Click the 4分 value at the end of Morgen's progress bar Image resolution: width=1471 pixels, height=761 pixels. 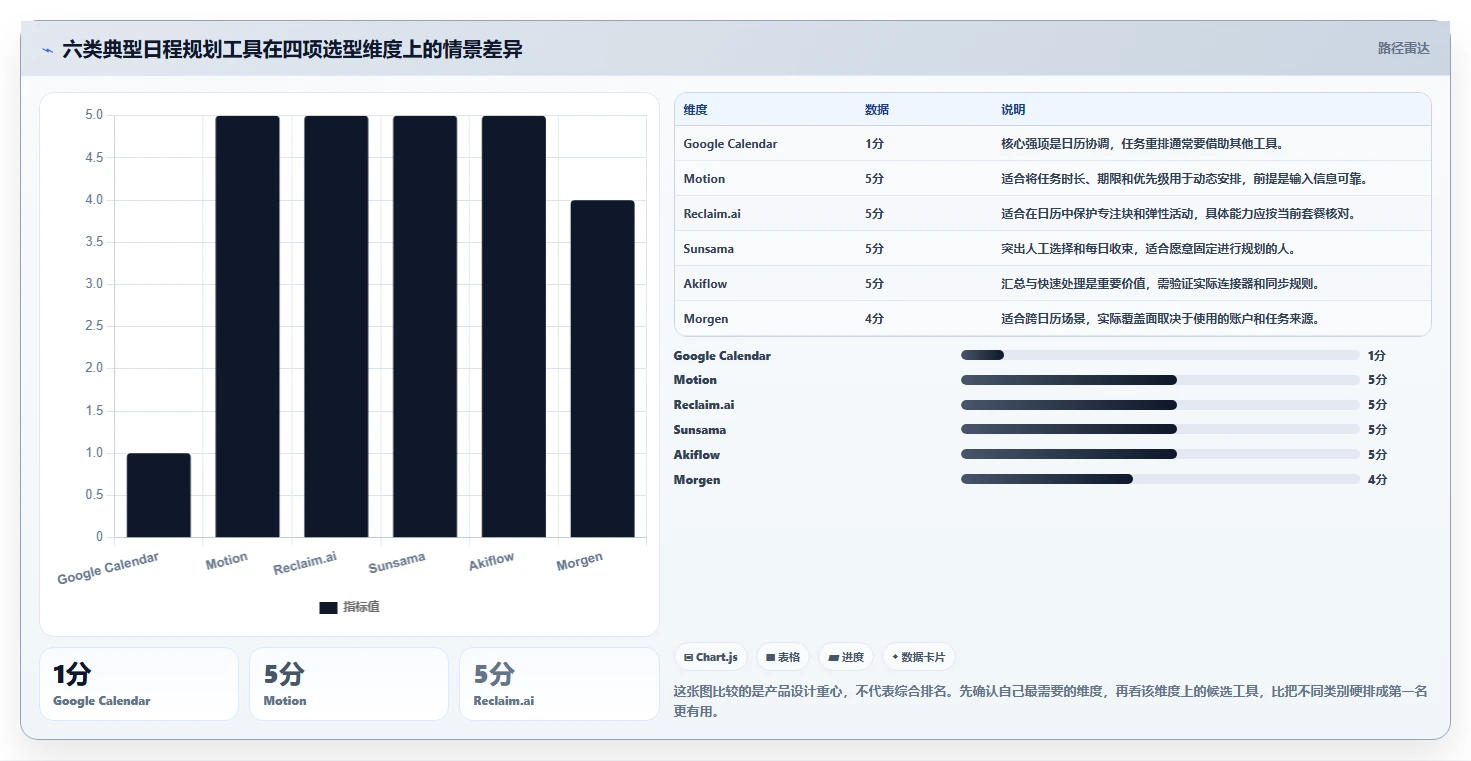click(x=1377, y=480)
